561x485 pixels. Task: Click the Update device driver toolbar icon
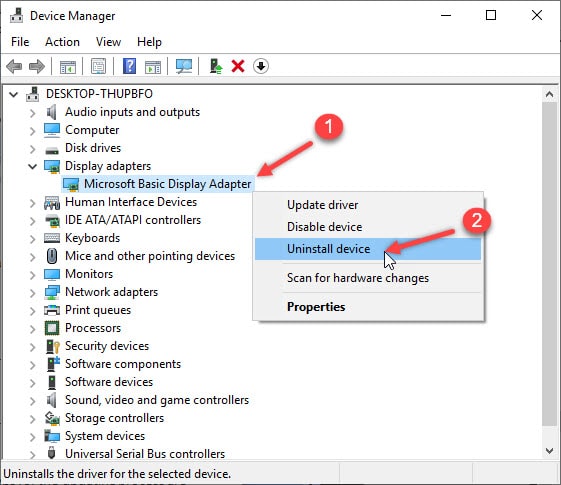(216, 66)
